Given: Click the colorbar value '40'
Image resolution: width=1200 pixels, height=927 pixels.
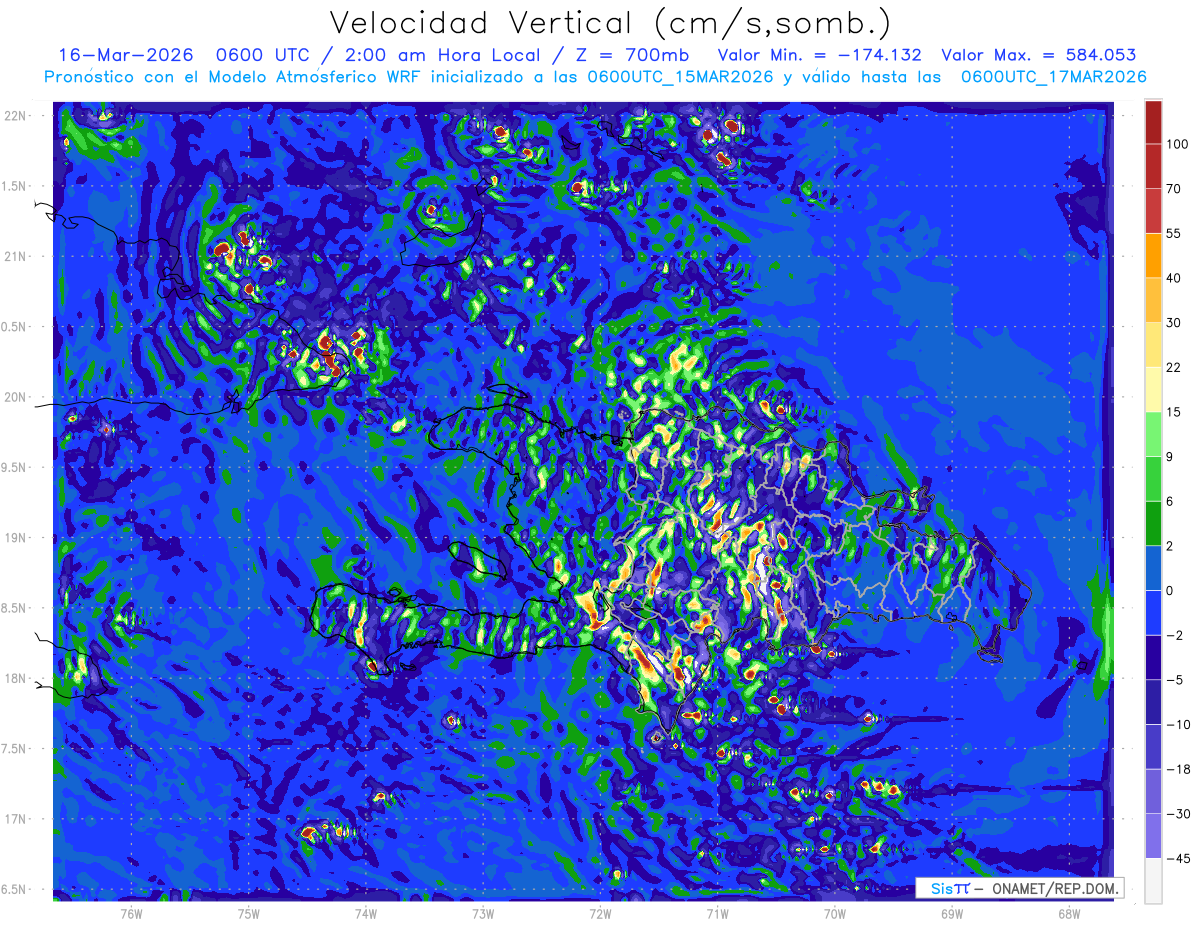Looking at the screenshot, I should point(1175,277).
